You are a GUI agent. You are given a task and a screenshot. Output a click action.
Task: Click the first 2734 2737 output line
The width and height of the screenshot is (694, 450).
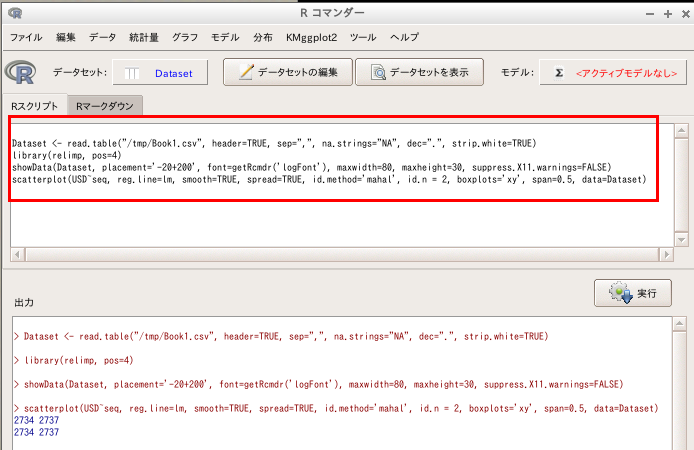[x=36, y=420]
